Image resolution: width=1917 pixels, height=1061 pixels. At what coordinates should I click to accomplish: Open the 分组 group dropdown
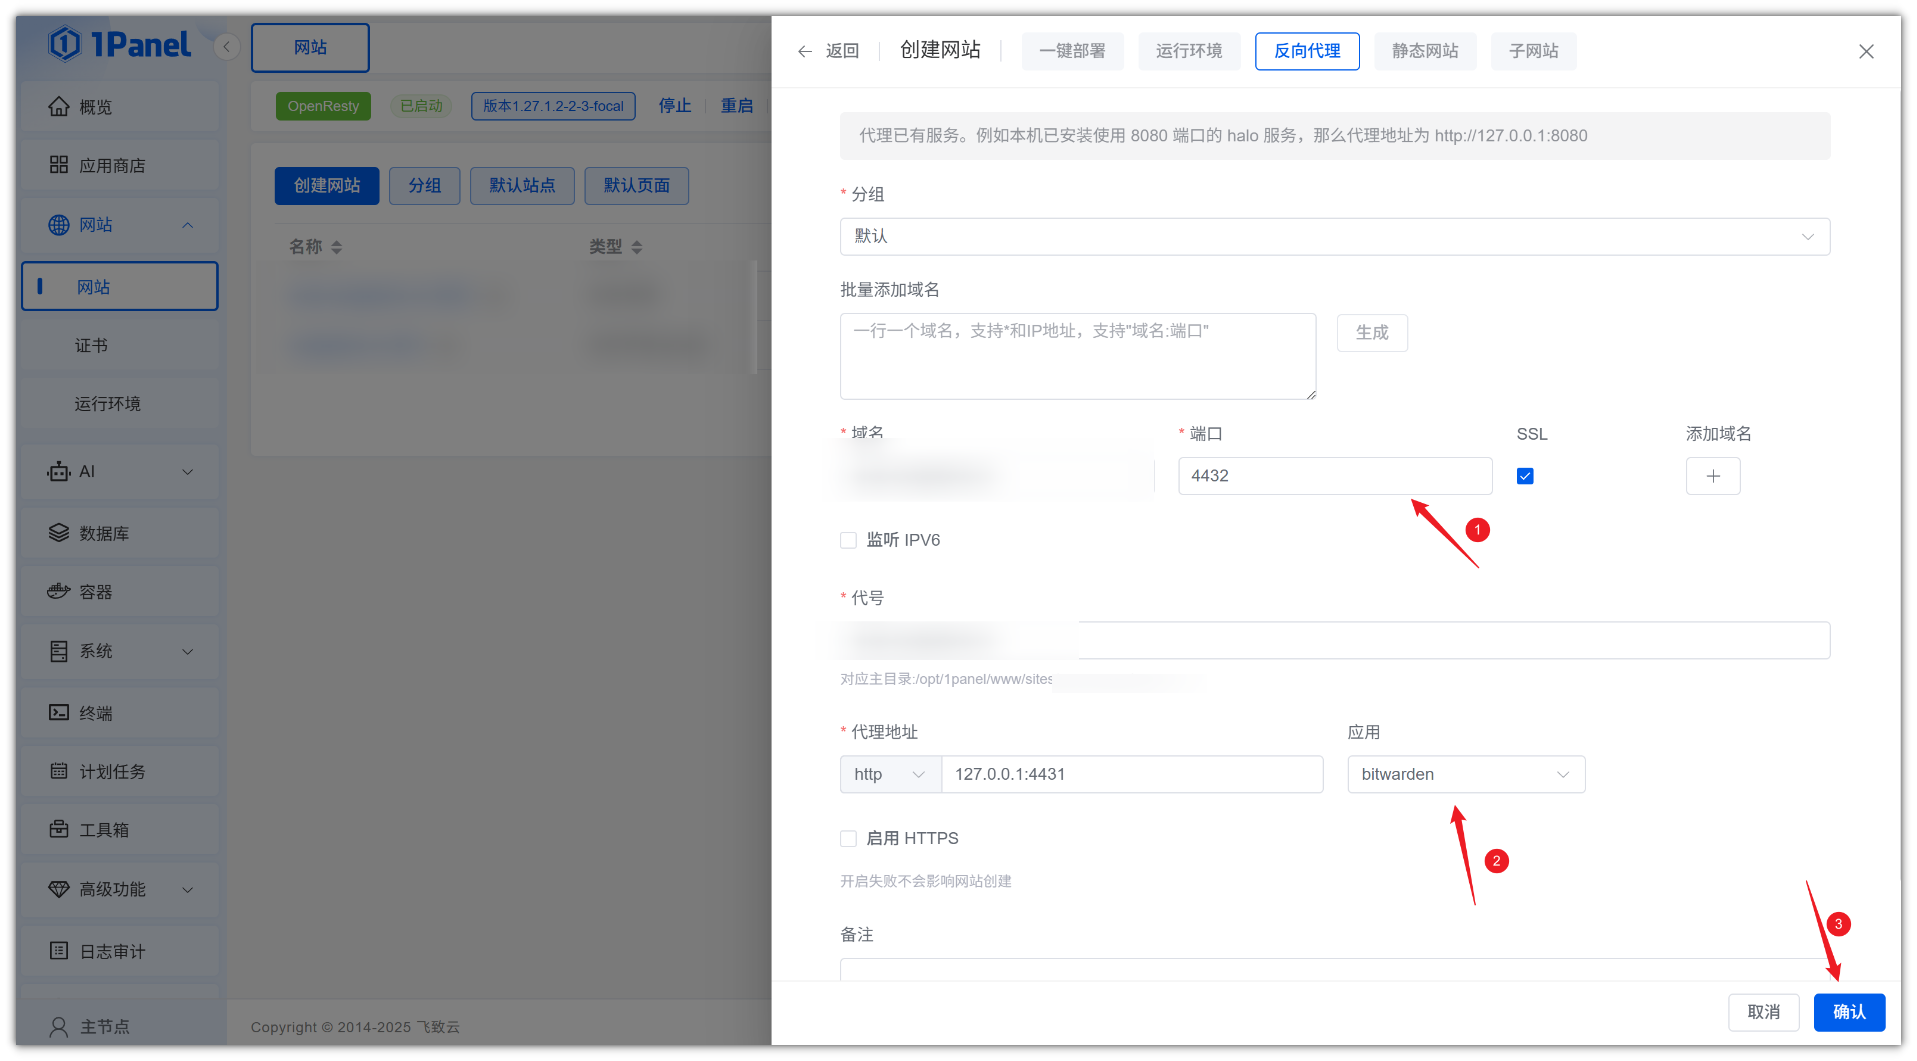[1334, 237]
